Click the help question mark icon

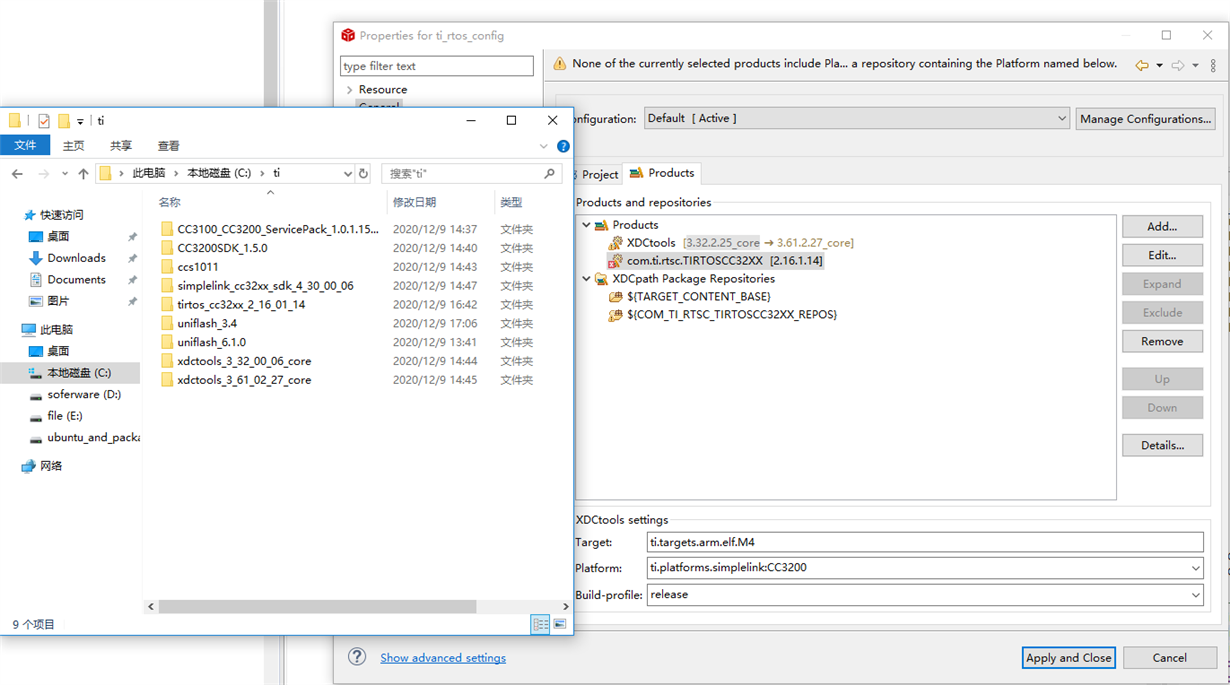pos(357,657)
